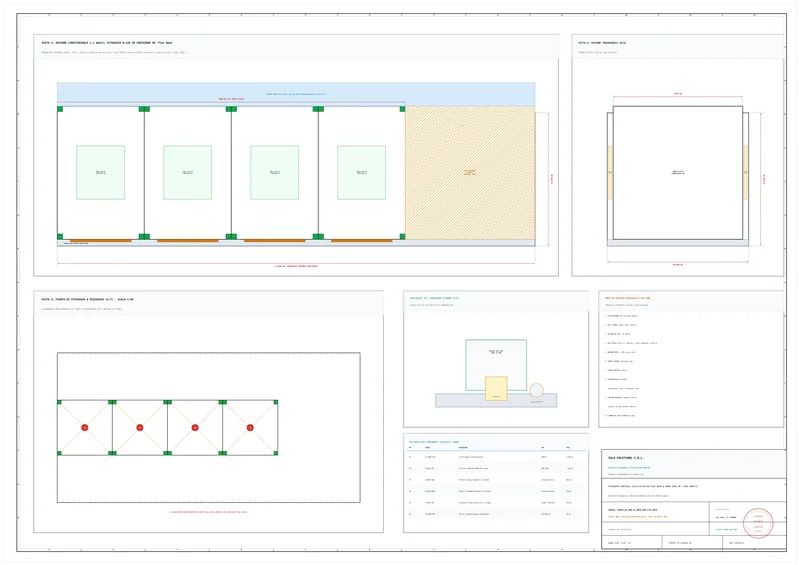Select the last data row in the components table
Viewport: 800px width, 565px height.
click(x=496, y=514)
